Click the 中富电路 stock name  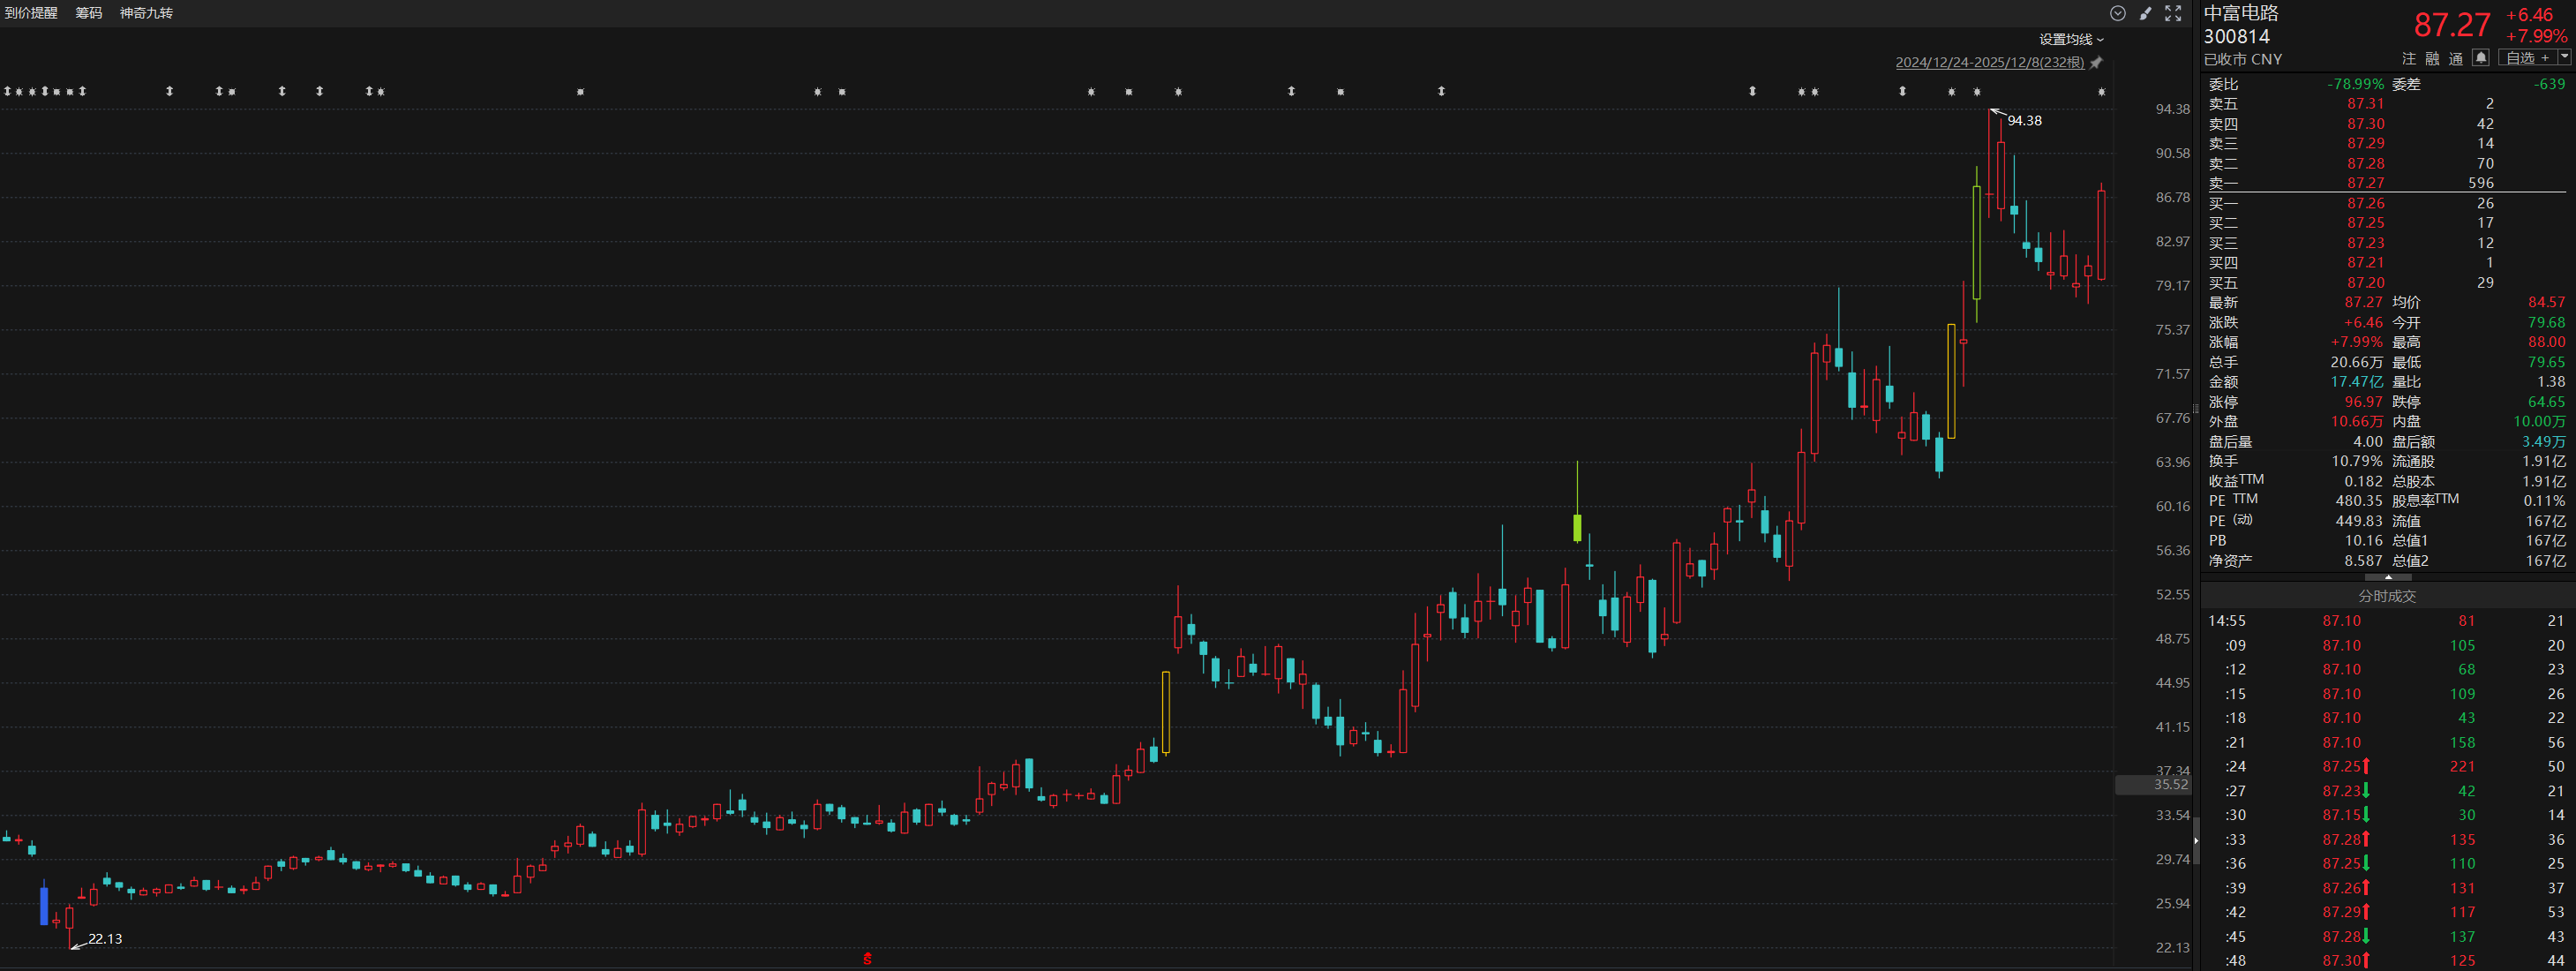pos(2242,13)
